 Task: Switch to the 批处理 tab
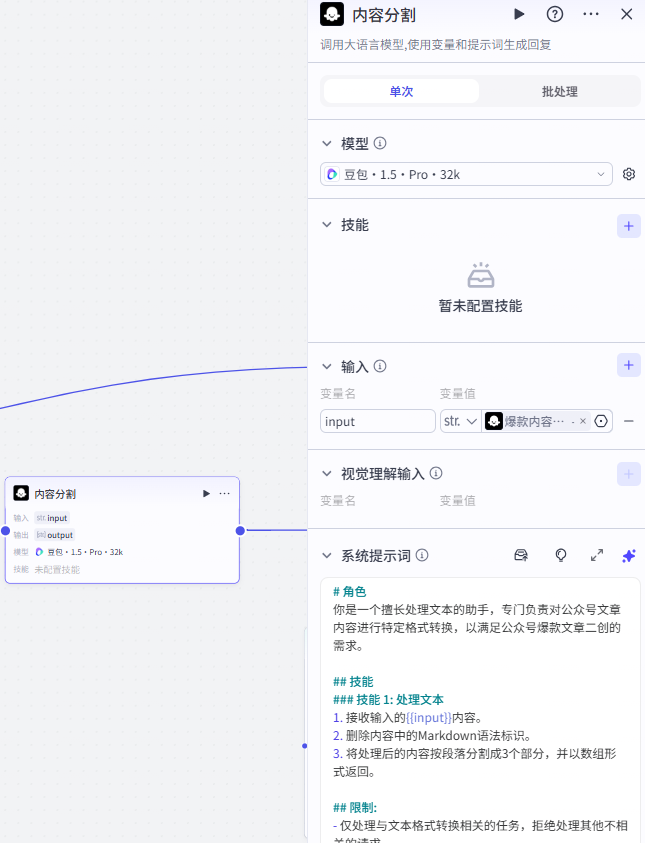(x=560, y=91)
